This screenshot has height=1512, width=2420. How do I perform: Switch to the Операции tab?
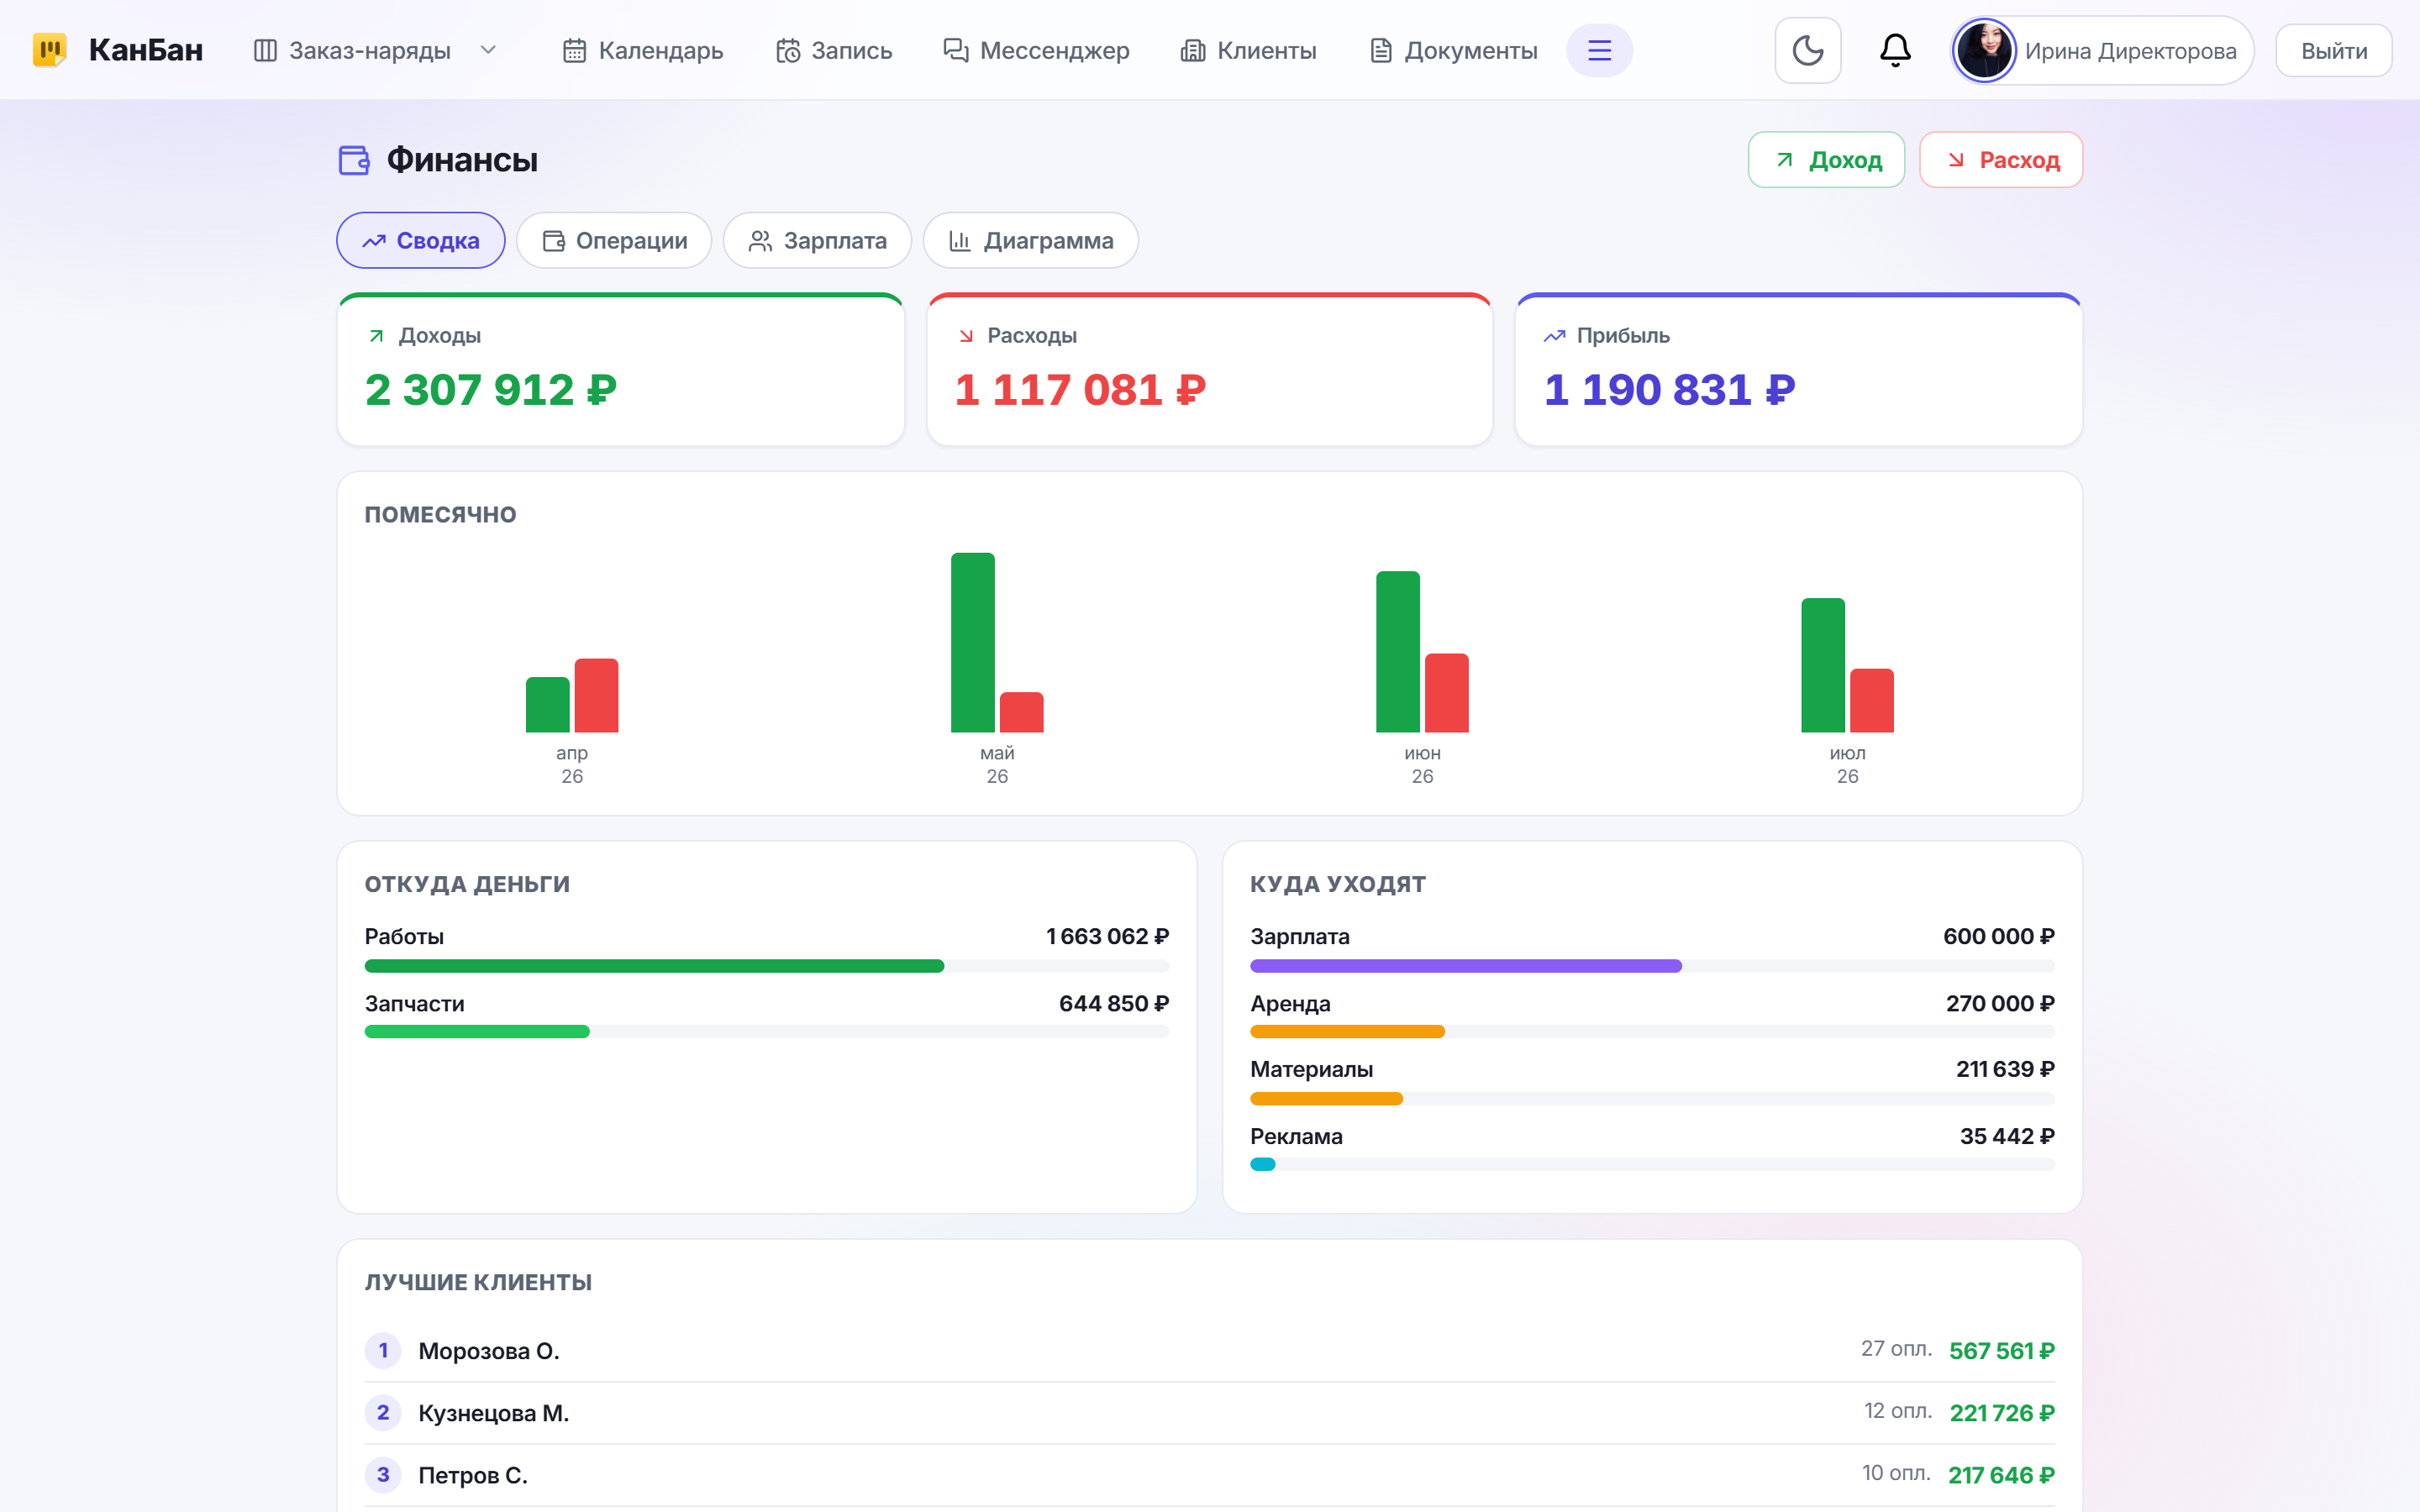tap(614, 240)
